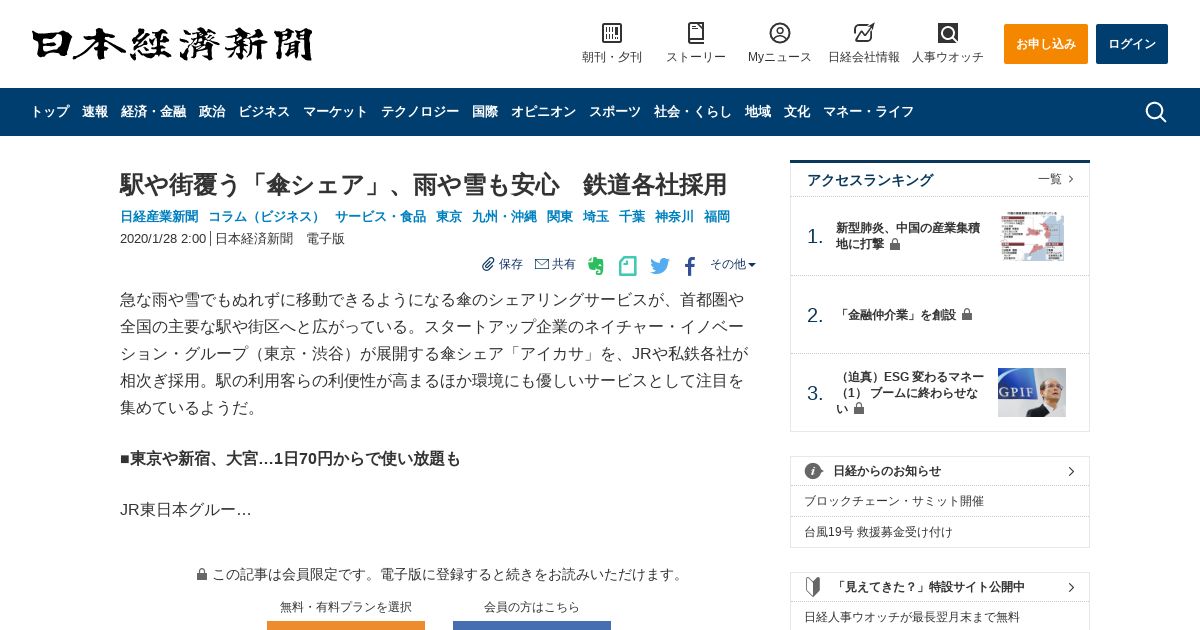Open the ビジネス navigation item
The image size is (1200, 630).
[x=264, y=112]
